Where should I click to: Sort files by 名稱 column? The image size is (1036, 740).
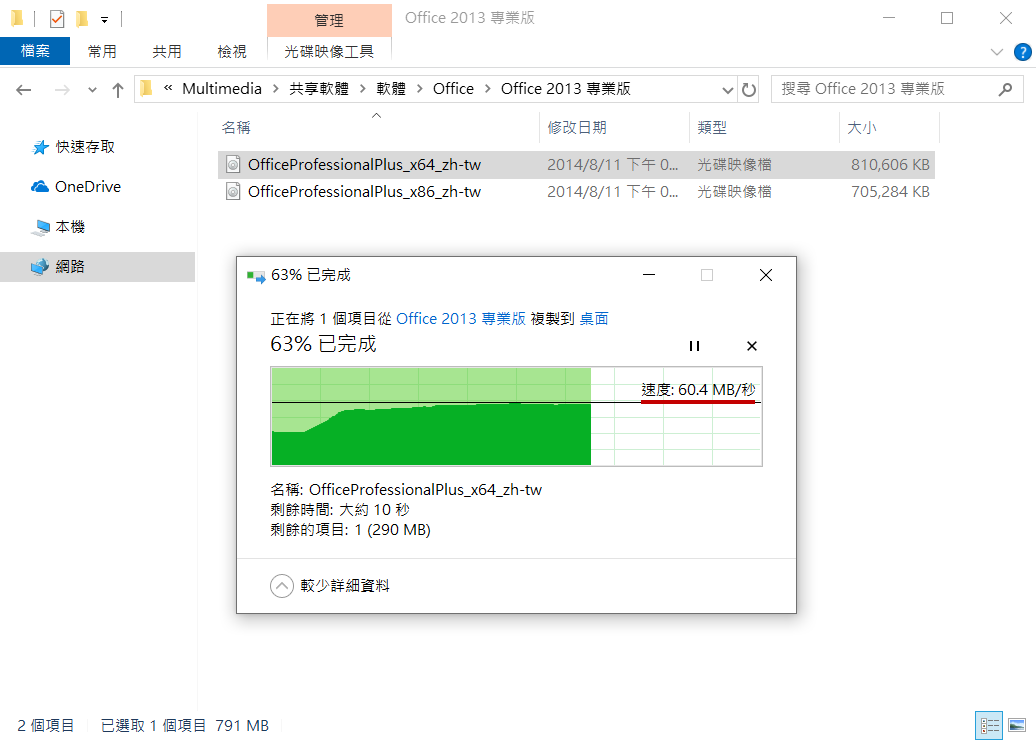(x=377, y=127)
